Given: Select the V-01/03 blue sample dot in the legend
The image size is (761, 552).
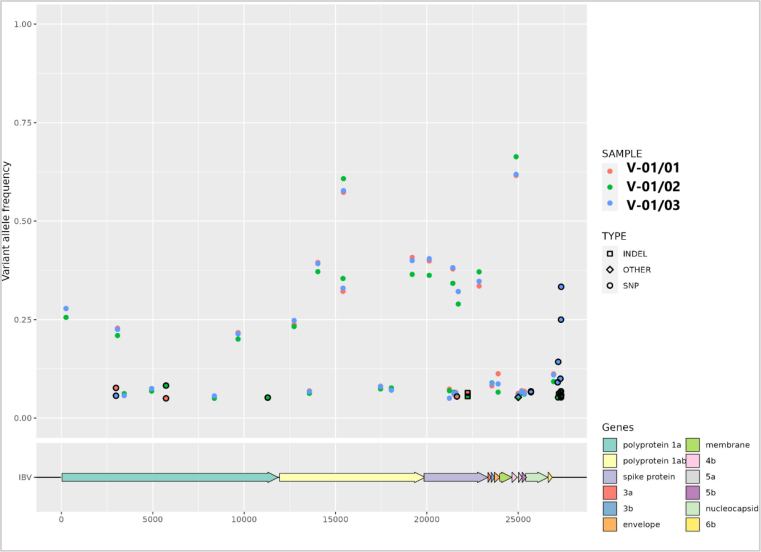Looking at the screenshot, I should [610, 204].
